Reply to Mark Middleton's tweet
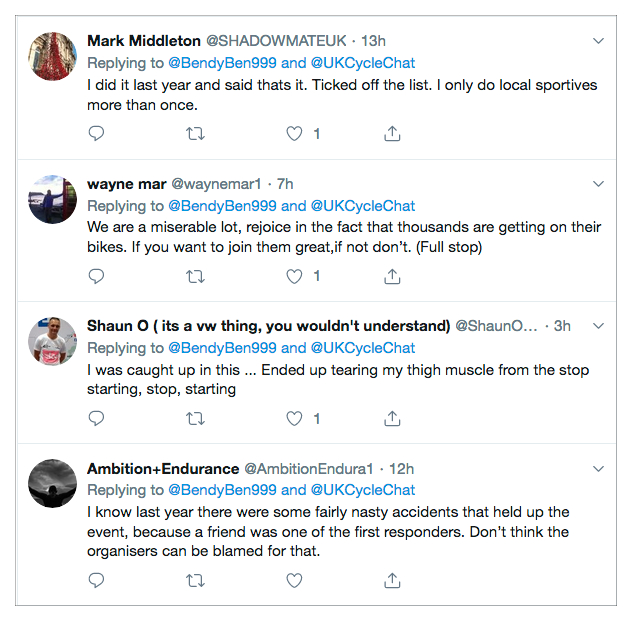The width and height of the screenshot is (632, 621). click(x=96, y=133)
